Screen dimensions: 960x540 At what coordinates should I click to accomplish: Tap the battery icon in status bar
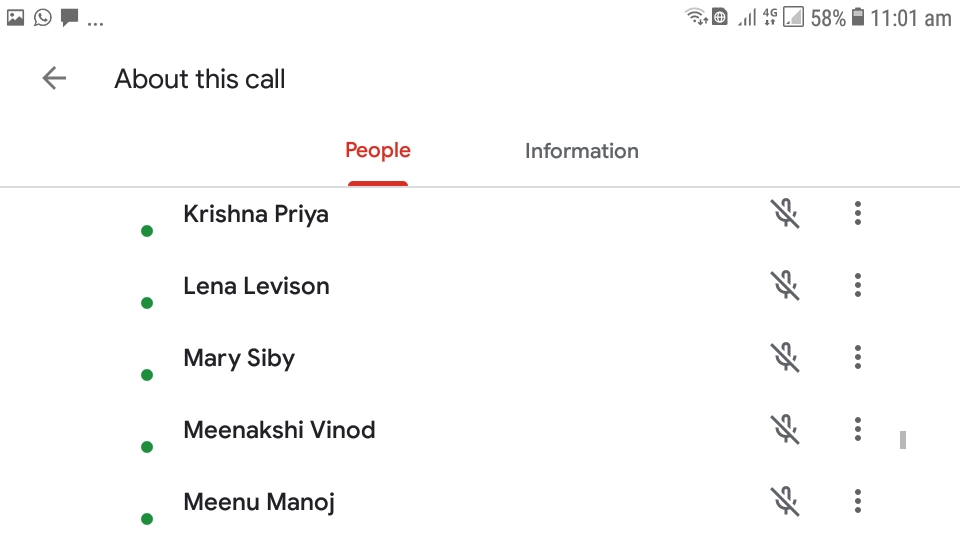pyautogui.click(x=857, y=17)
